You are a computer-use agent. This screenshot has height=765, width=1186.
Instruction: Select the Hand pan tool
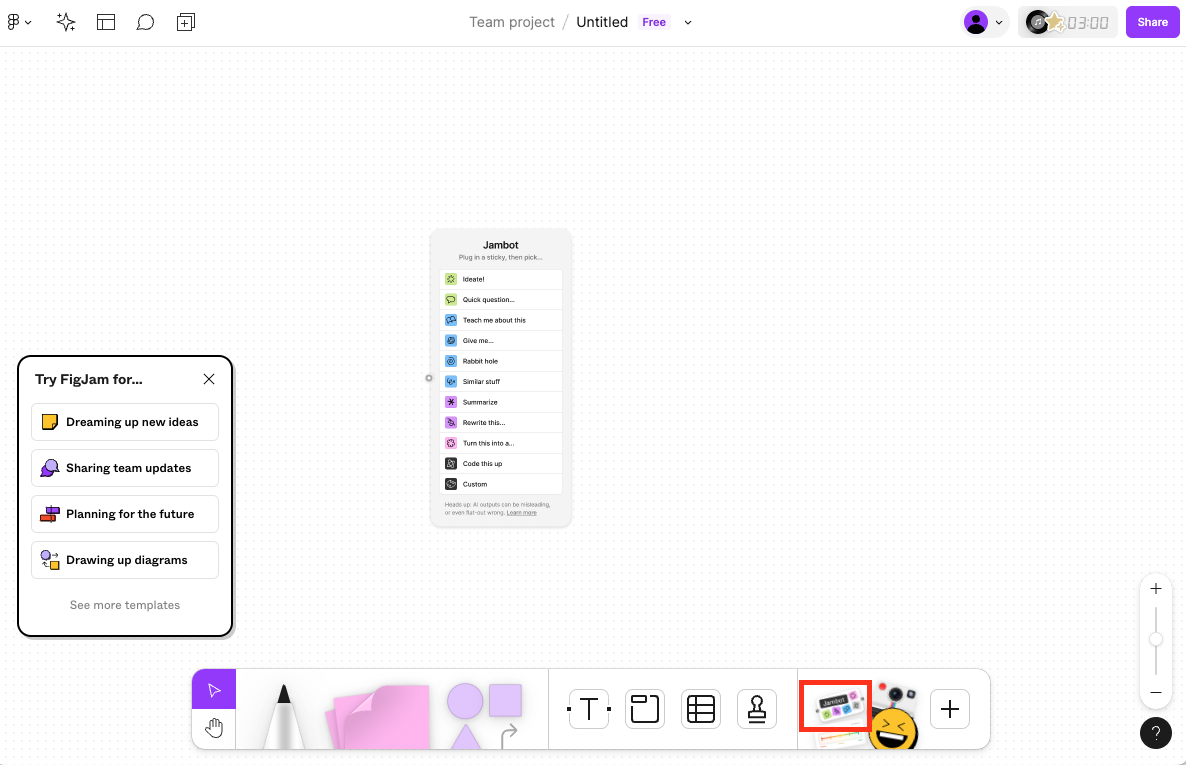[x=214, y=729]
